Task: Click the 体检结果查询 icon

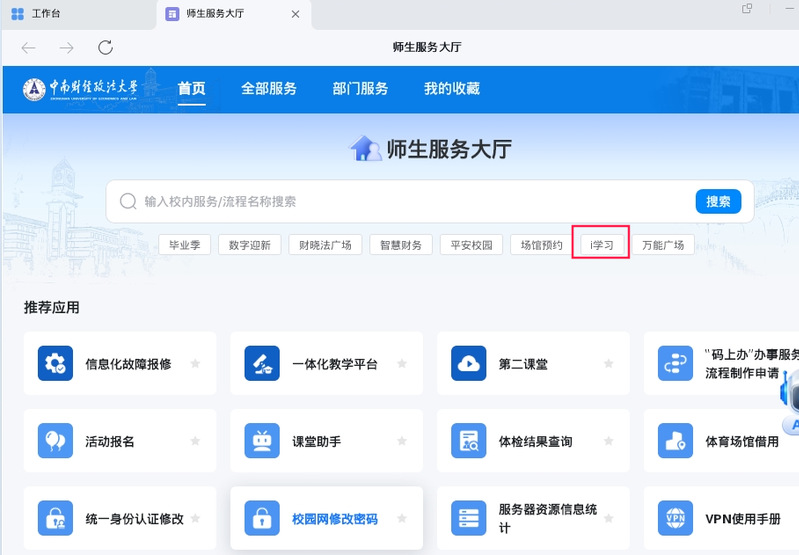Action: 469,441
